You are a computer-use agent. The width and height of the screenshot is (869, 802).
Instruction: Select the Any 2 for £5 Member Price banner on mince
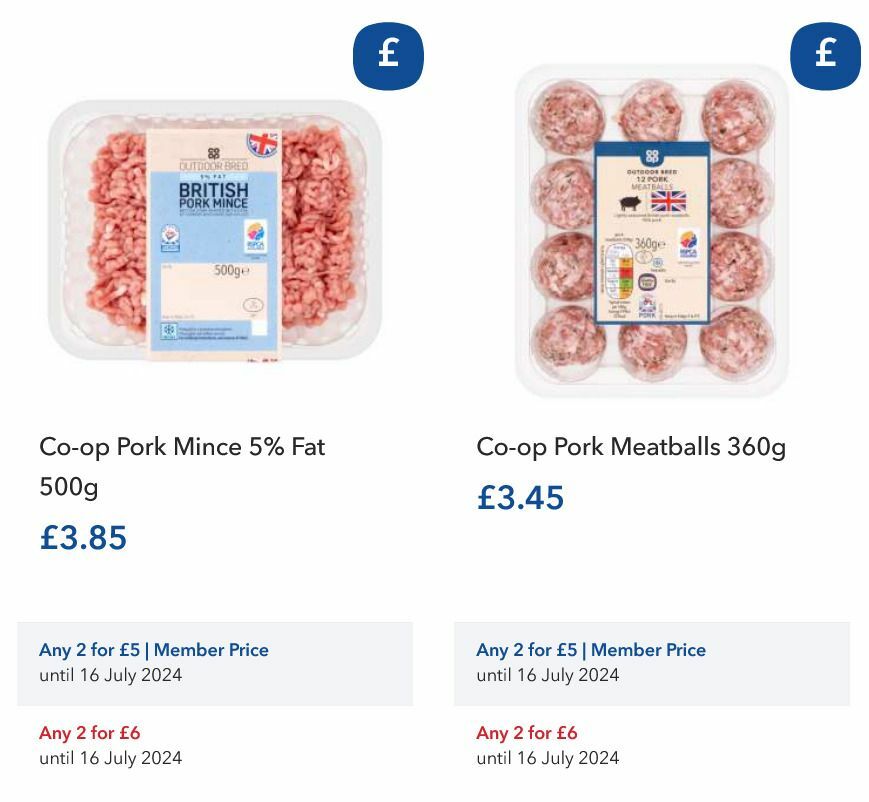(153, 649)
